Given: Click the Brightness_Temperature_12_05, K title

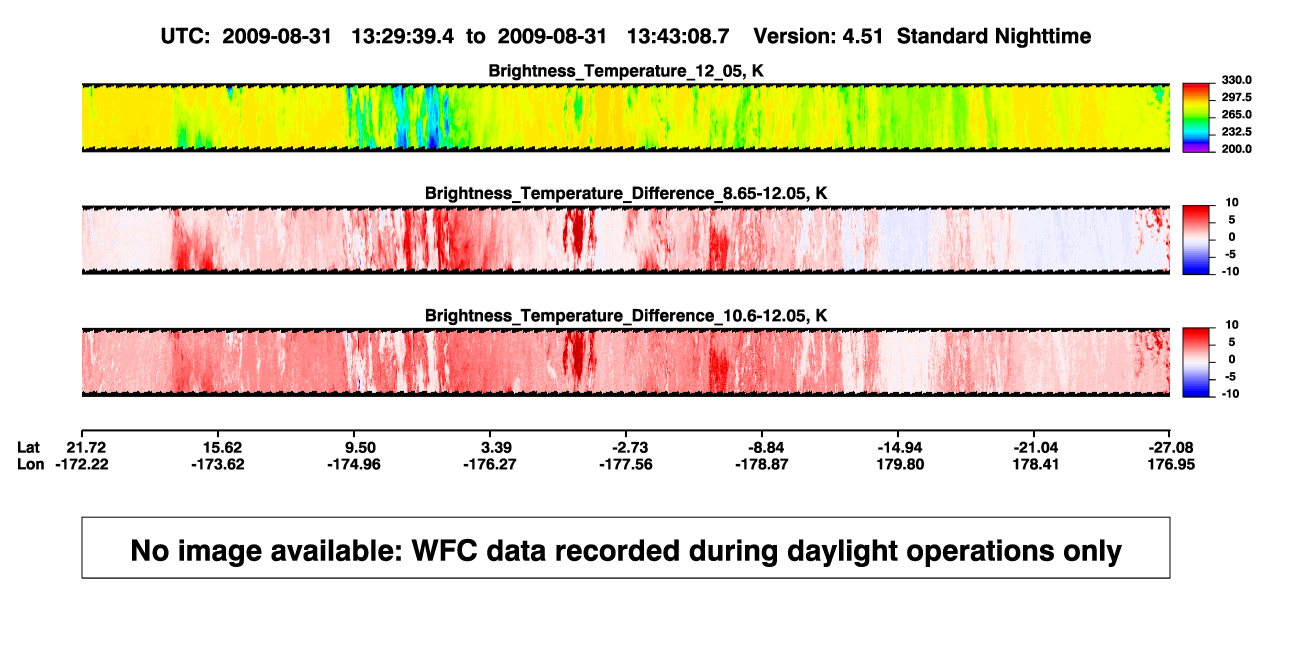Looking at the screenshot, I should coord(626,71).
